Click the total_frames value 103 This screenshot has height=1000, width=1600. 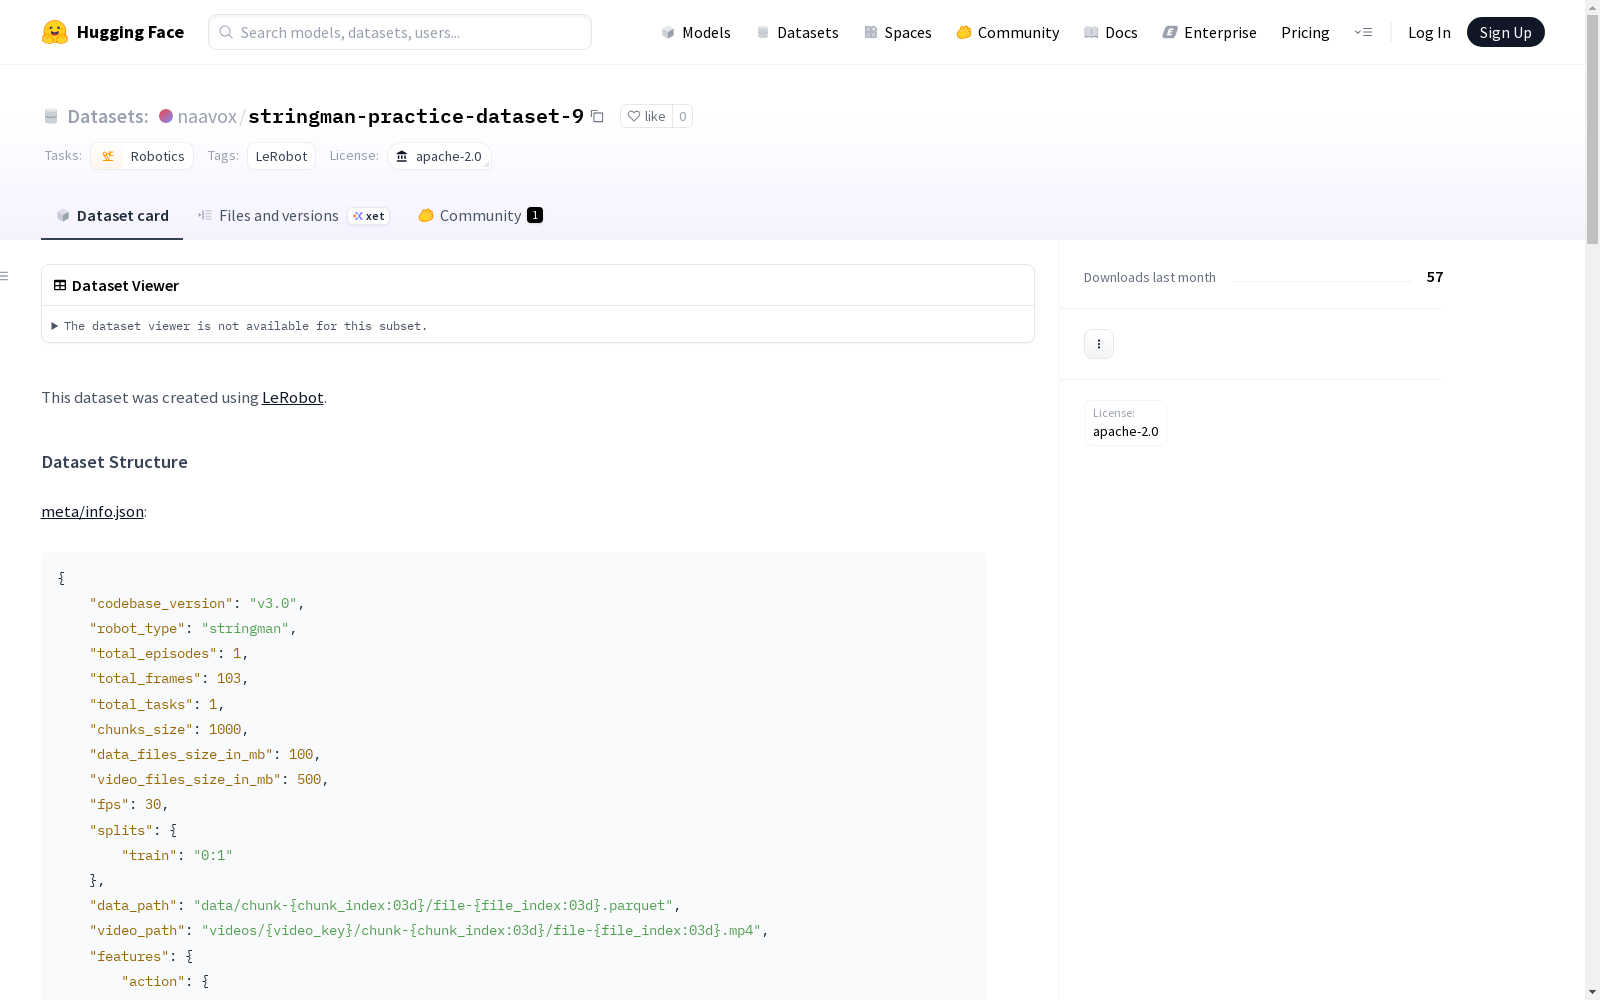click(x=229, y=678)
